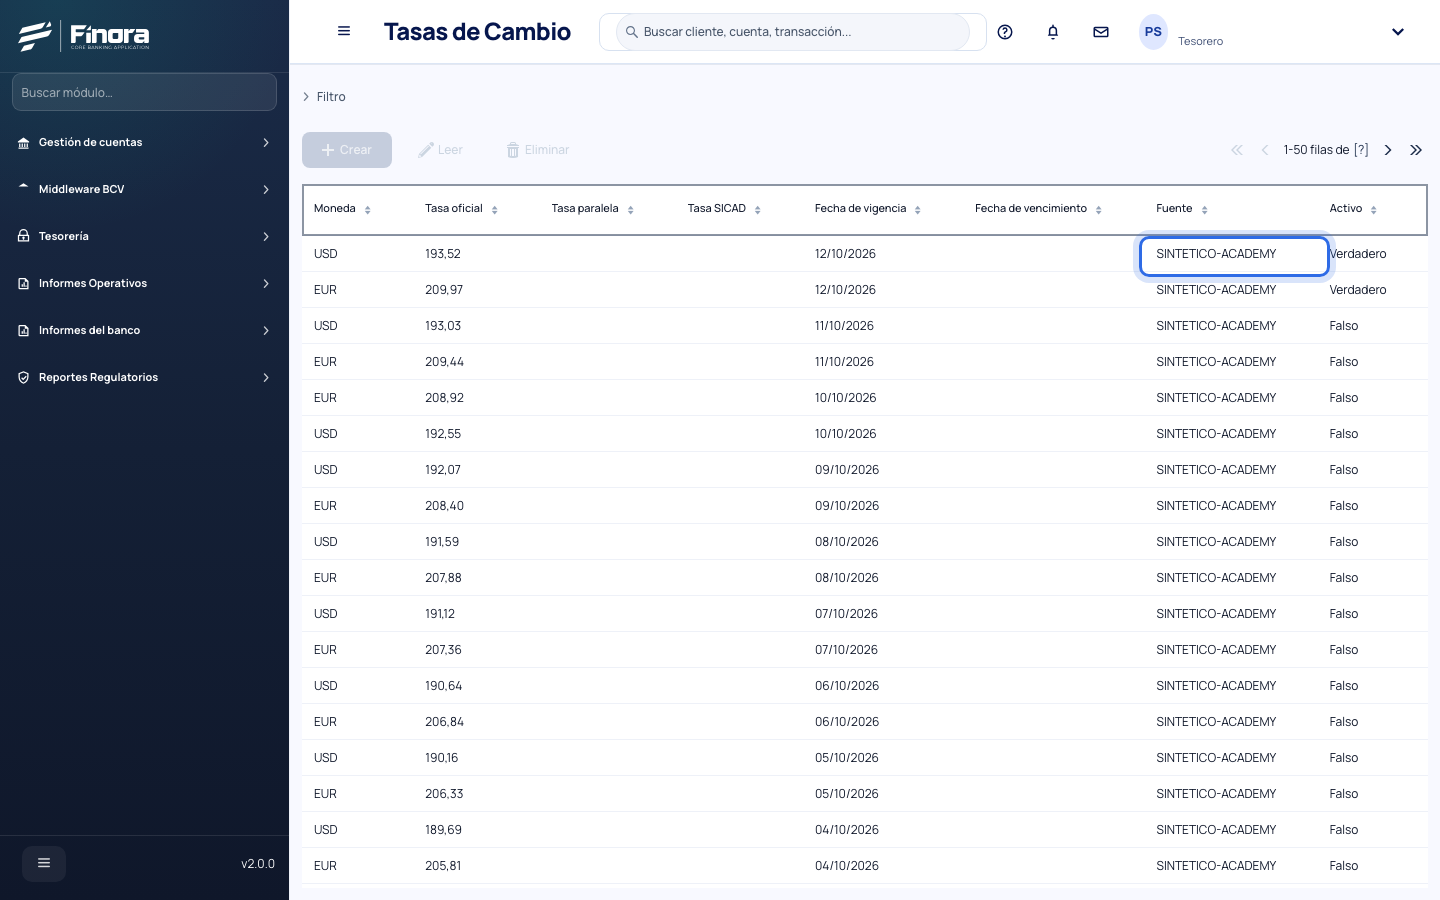Focus the Buscar cliente, cuenta, transacción field

(793, 32)
